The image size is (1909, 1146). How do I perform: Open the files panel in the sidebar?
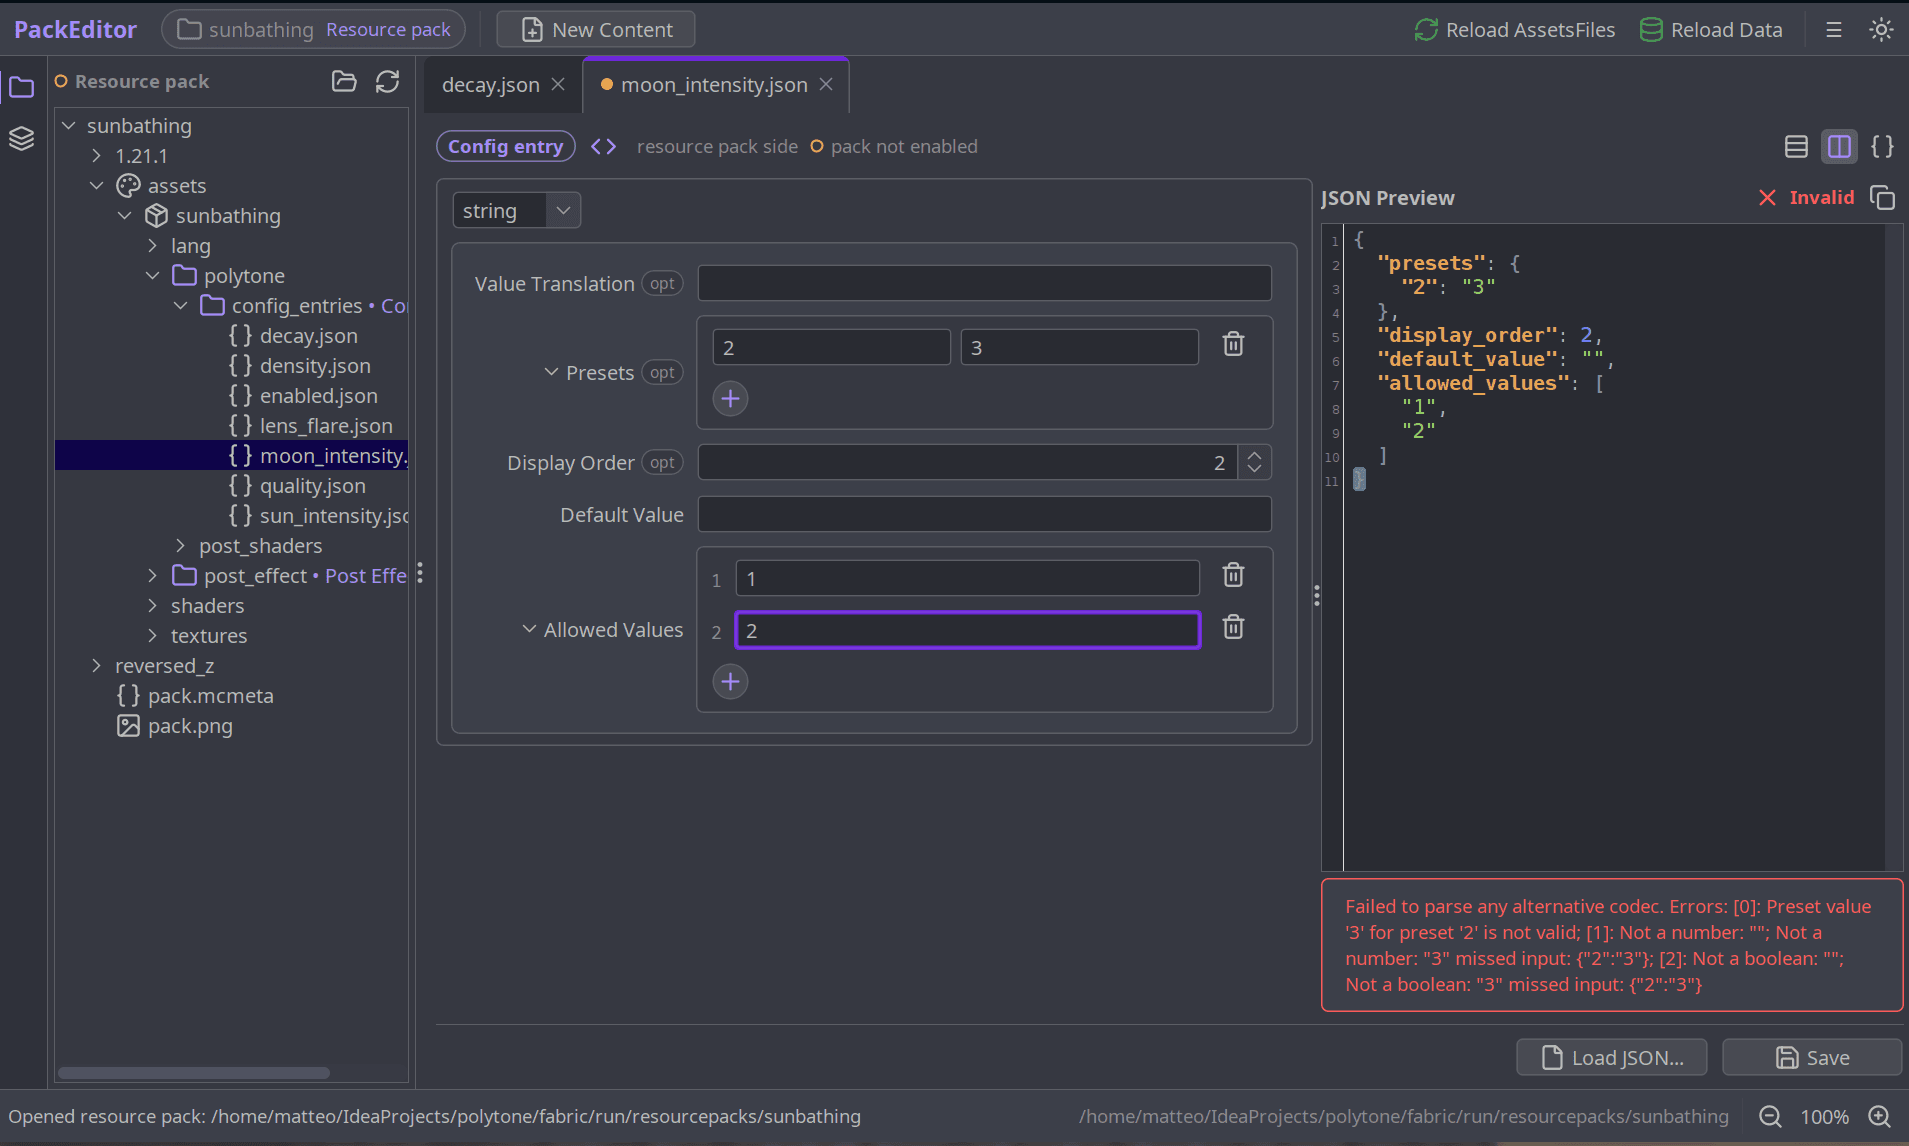coord(21,87)
